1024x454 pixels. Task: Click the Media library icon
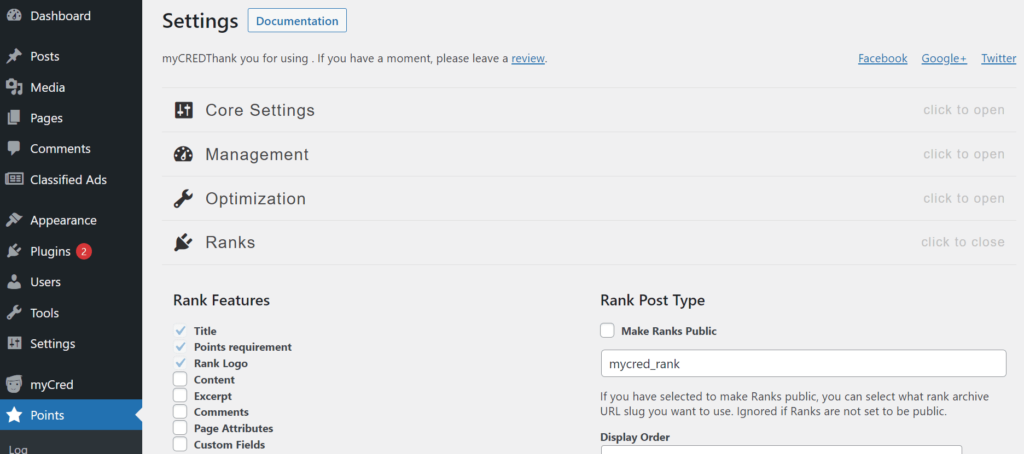tap(14, 87)
